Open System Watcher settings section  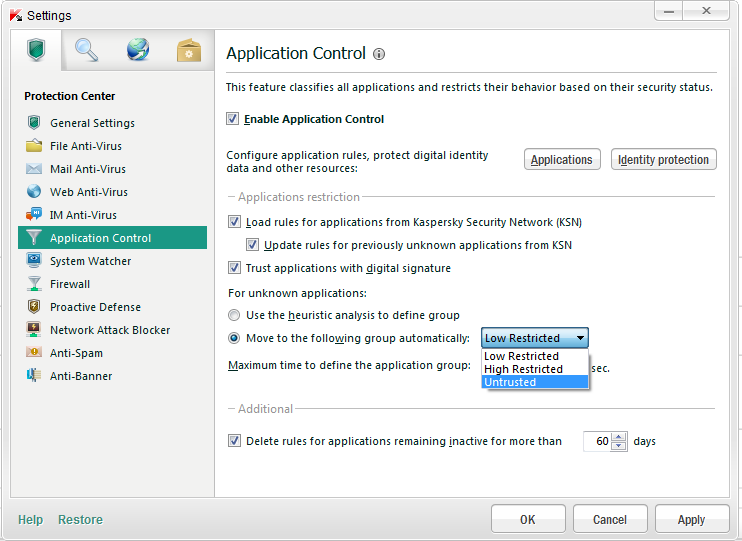[91, 261]
